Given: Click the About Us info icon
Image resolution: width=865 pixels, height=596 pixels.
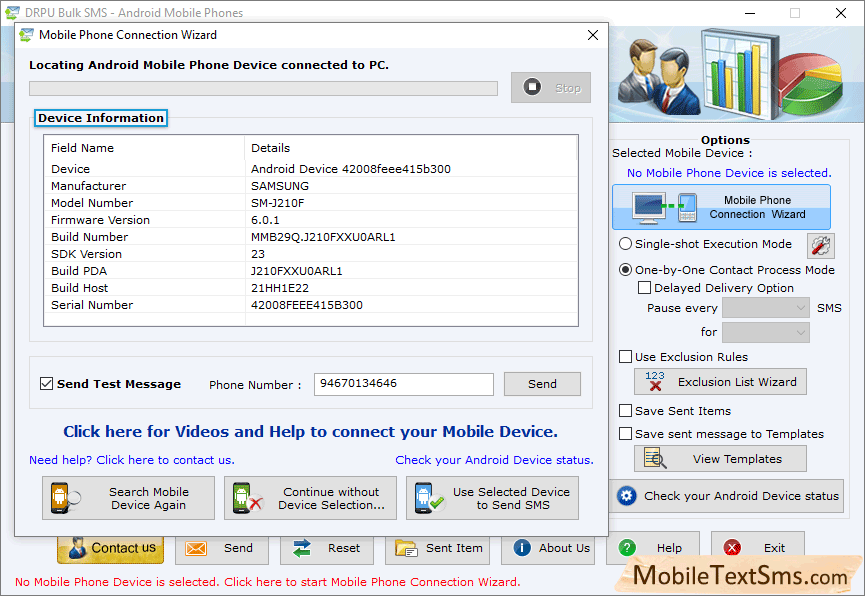Looking at the screenshot, I should pyautogui.click(x=522, y=547).
